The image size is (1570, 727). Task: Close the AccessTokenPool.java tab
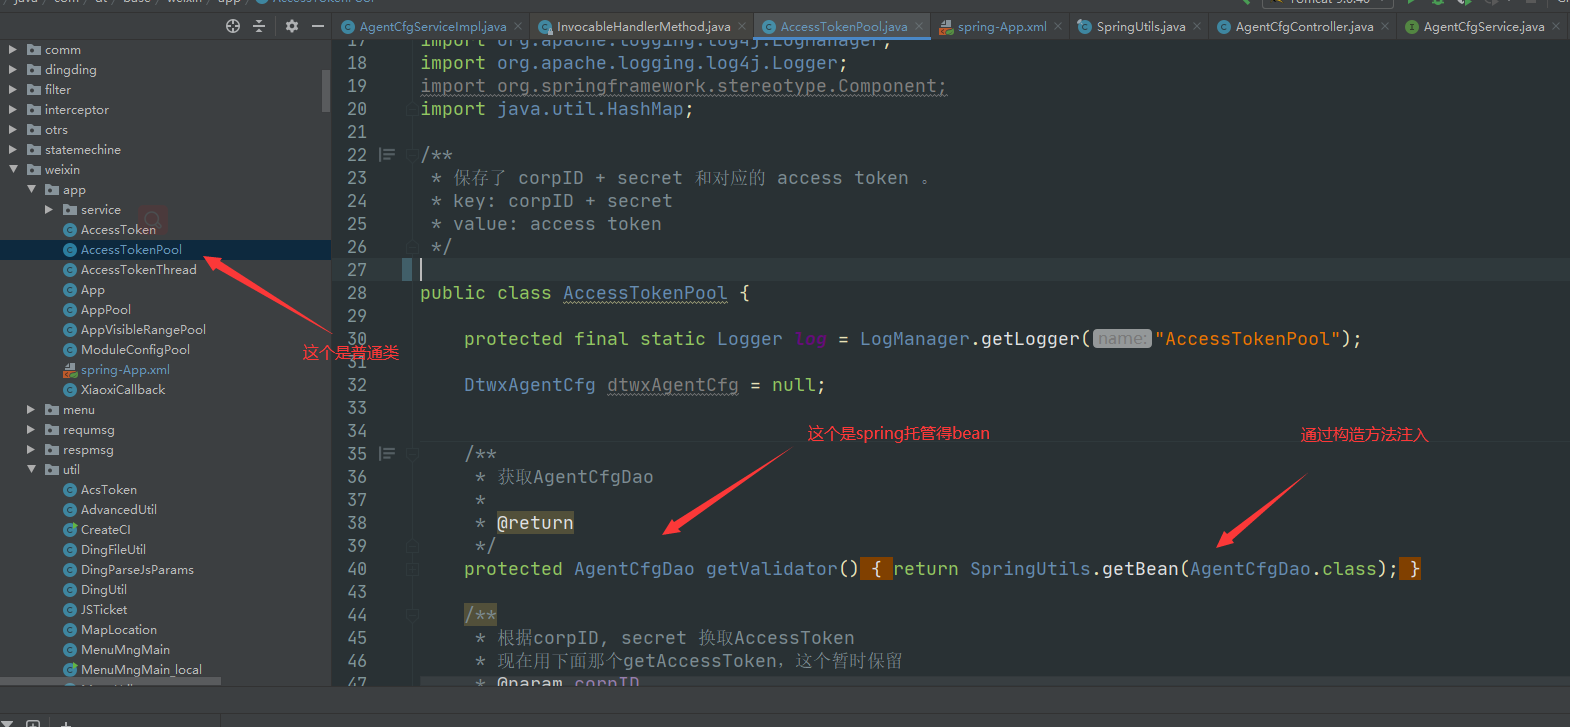918,26
